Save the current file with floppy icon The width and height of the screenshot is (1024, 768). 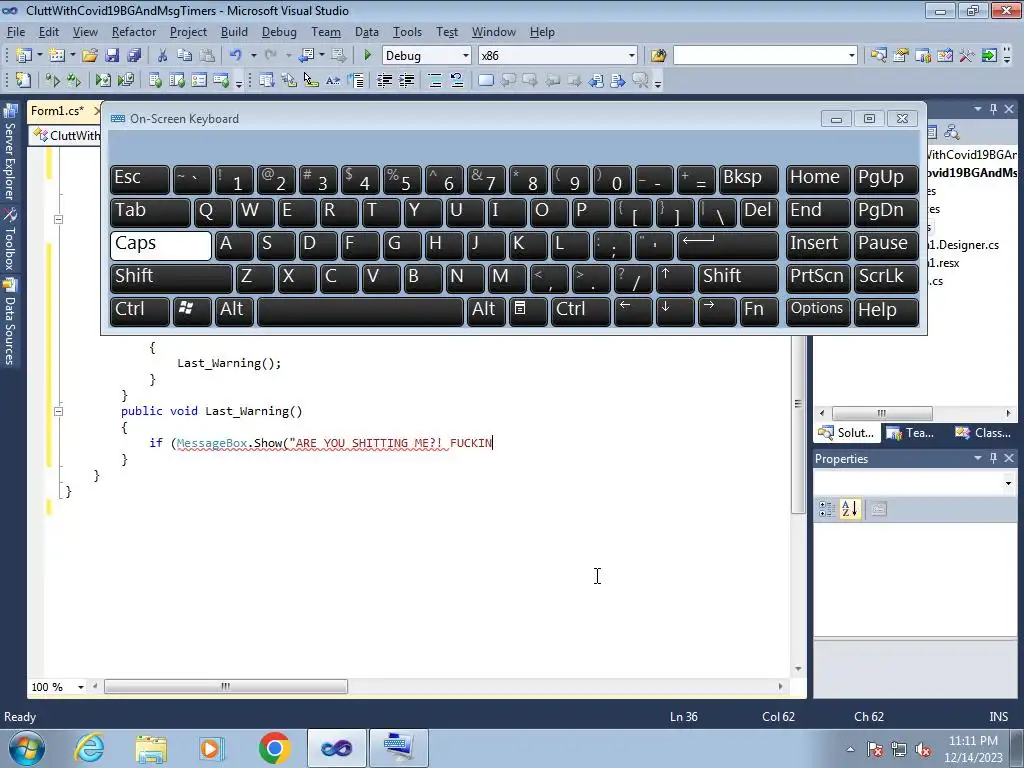[x=112, y=56]
